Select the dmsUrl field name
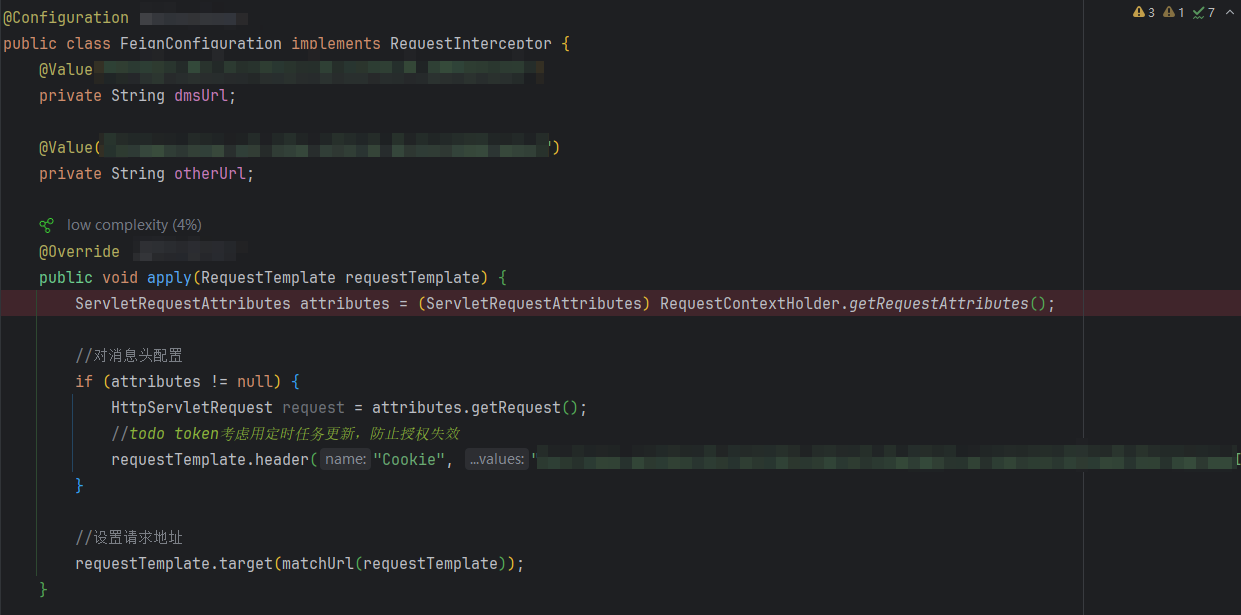1241x615 pixels. pyautogui.click(x=203, y=95)
